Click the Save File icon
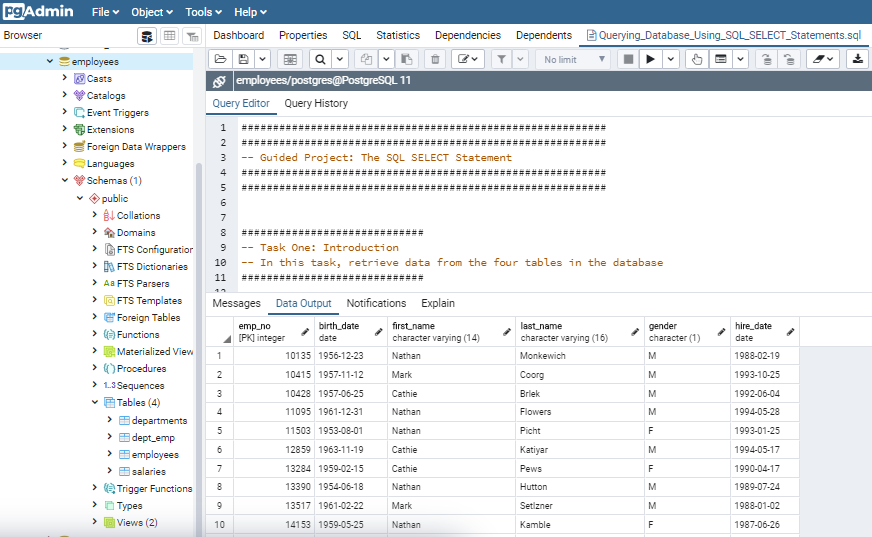Screen dimensions: 872x537 (243, 59)
